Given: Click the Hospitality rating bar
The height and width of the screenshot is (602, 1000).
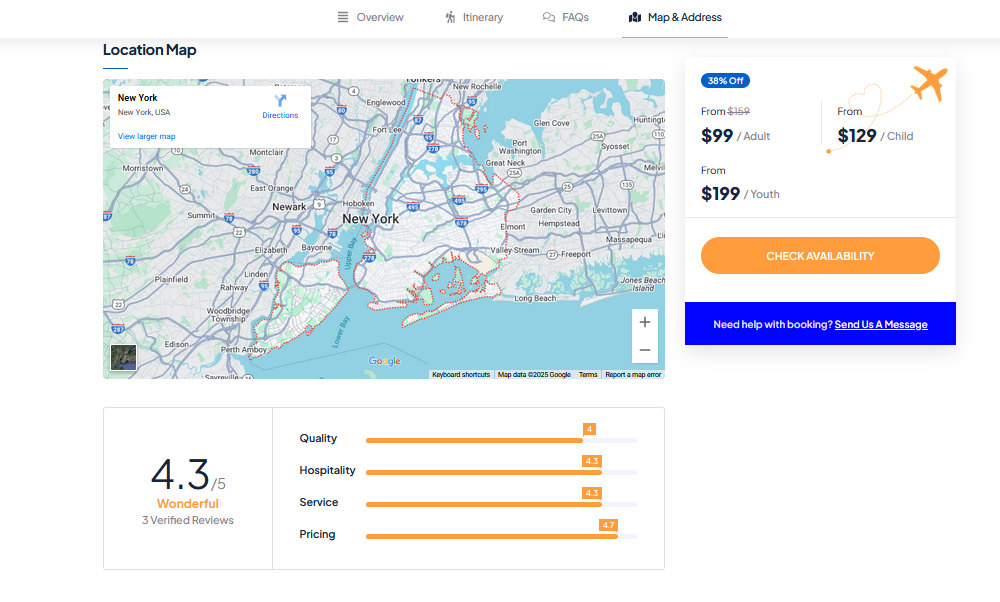Looking at the screenshot, I should [501, 473].
